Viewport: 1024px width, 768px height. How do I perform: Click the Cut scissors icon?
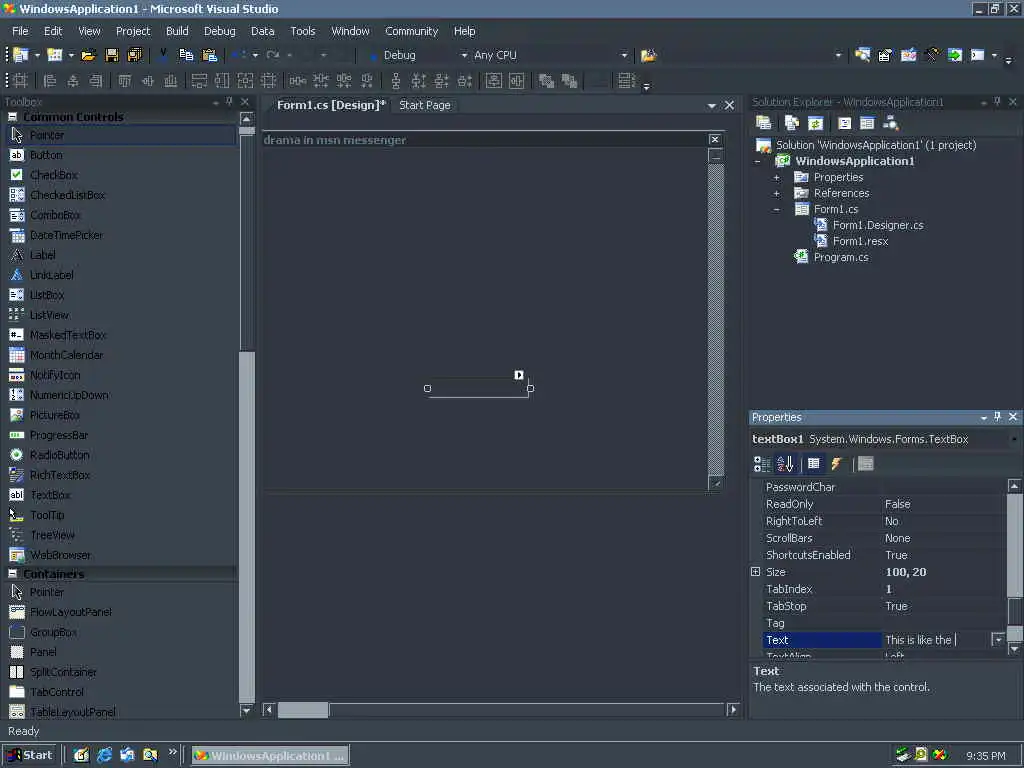pos(163,56)
